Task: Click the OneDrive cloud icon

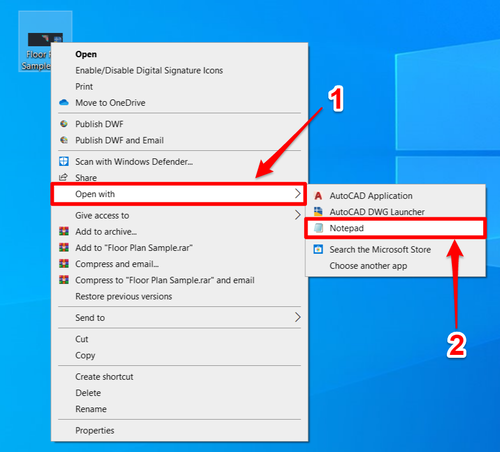Action: click(64, 103)
